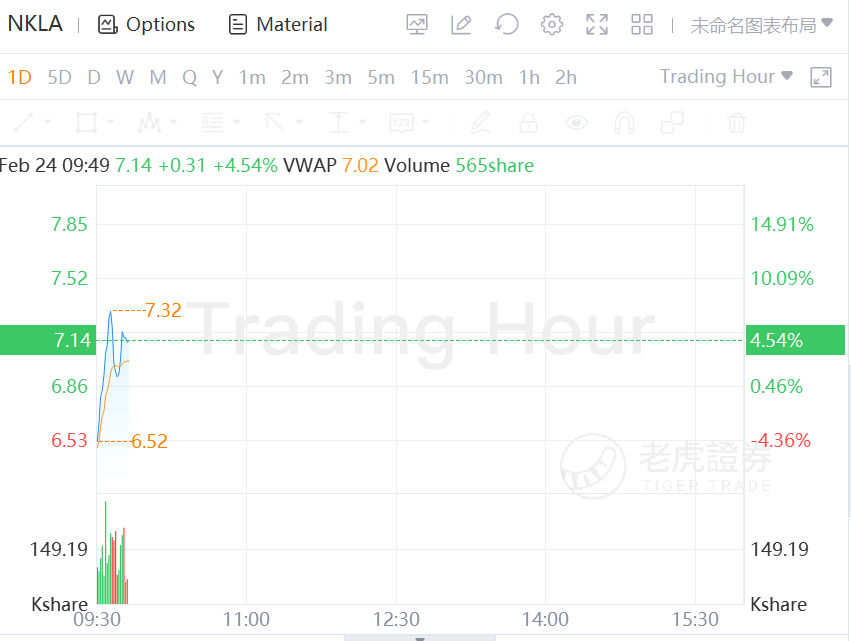The height and width of the screenshot is (641, 851).
Task: Click the Material button
Action: click(x=278, y=25)
